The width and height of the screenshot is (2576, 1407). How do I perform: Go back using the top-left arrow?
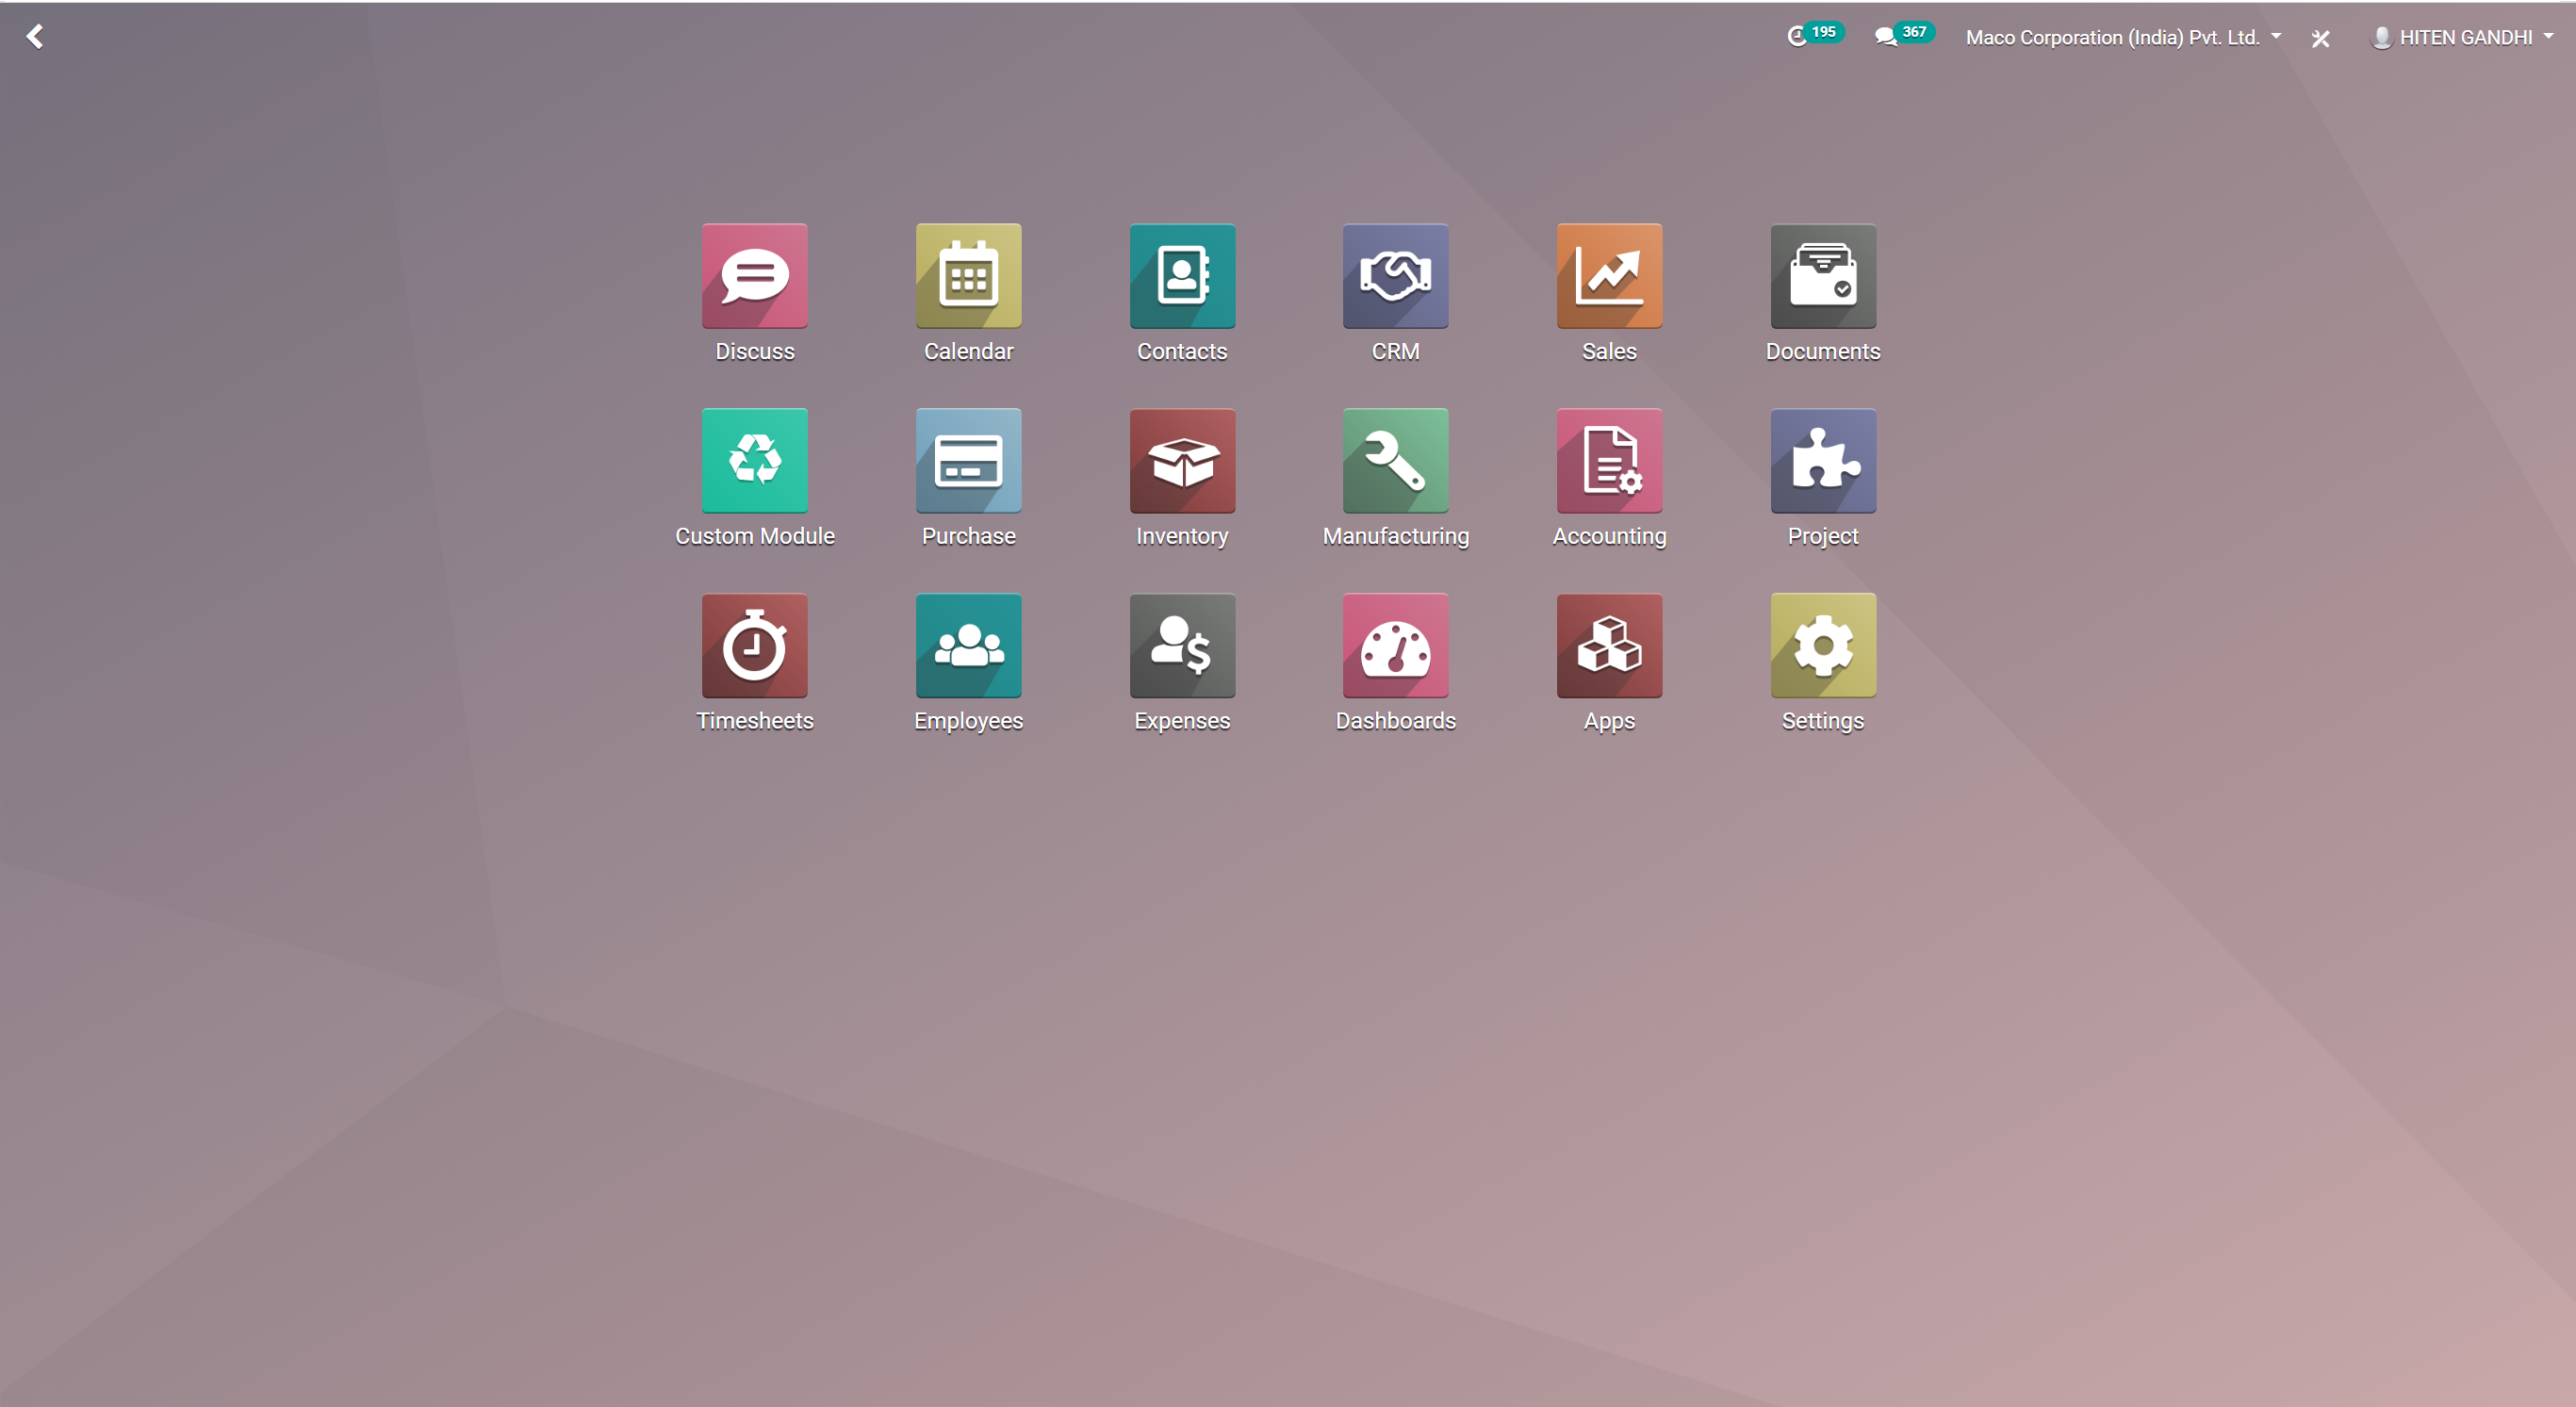tap(35, 37)
